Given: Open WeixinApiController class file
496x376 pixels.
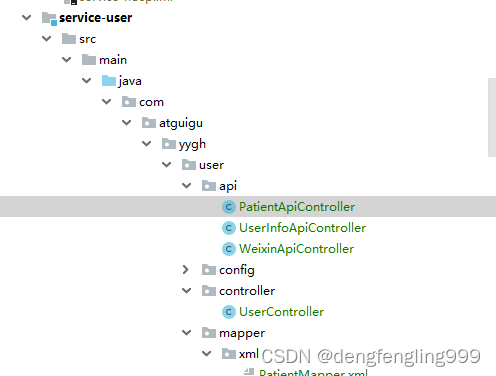Looking at the screenshot, I should click(297, 249).
